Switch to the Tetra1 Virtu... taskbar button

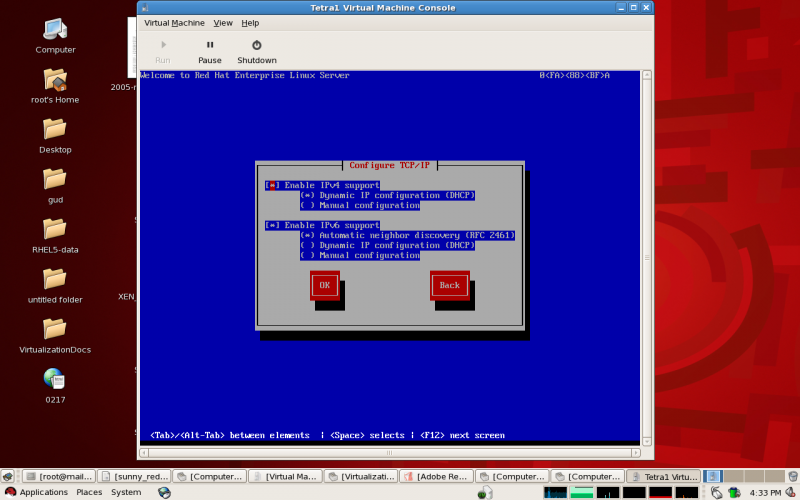663,477
